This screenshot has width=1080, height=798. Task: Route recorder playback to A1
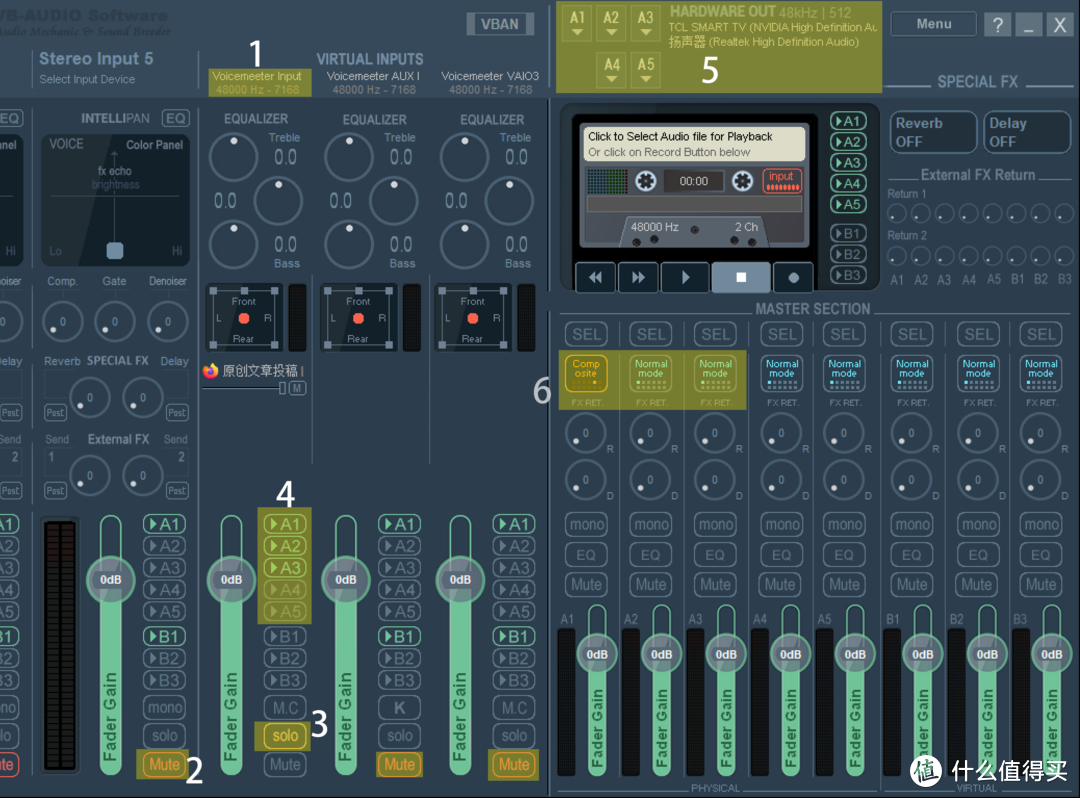coord(848,121)
